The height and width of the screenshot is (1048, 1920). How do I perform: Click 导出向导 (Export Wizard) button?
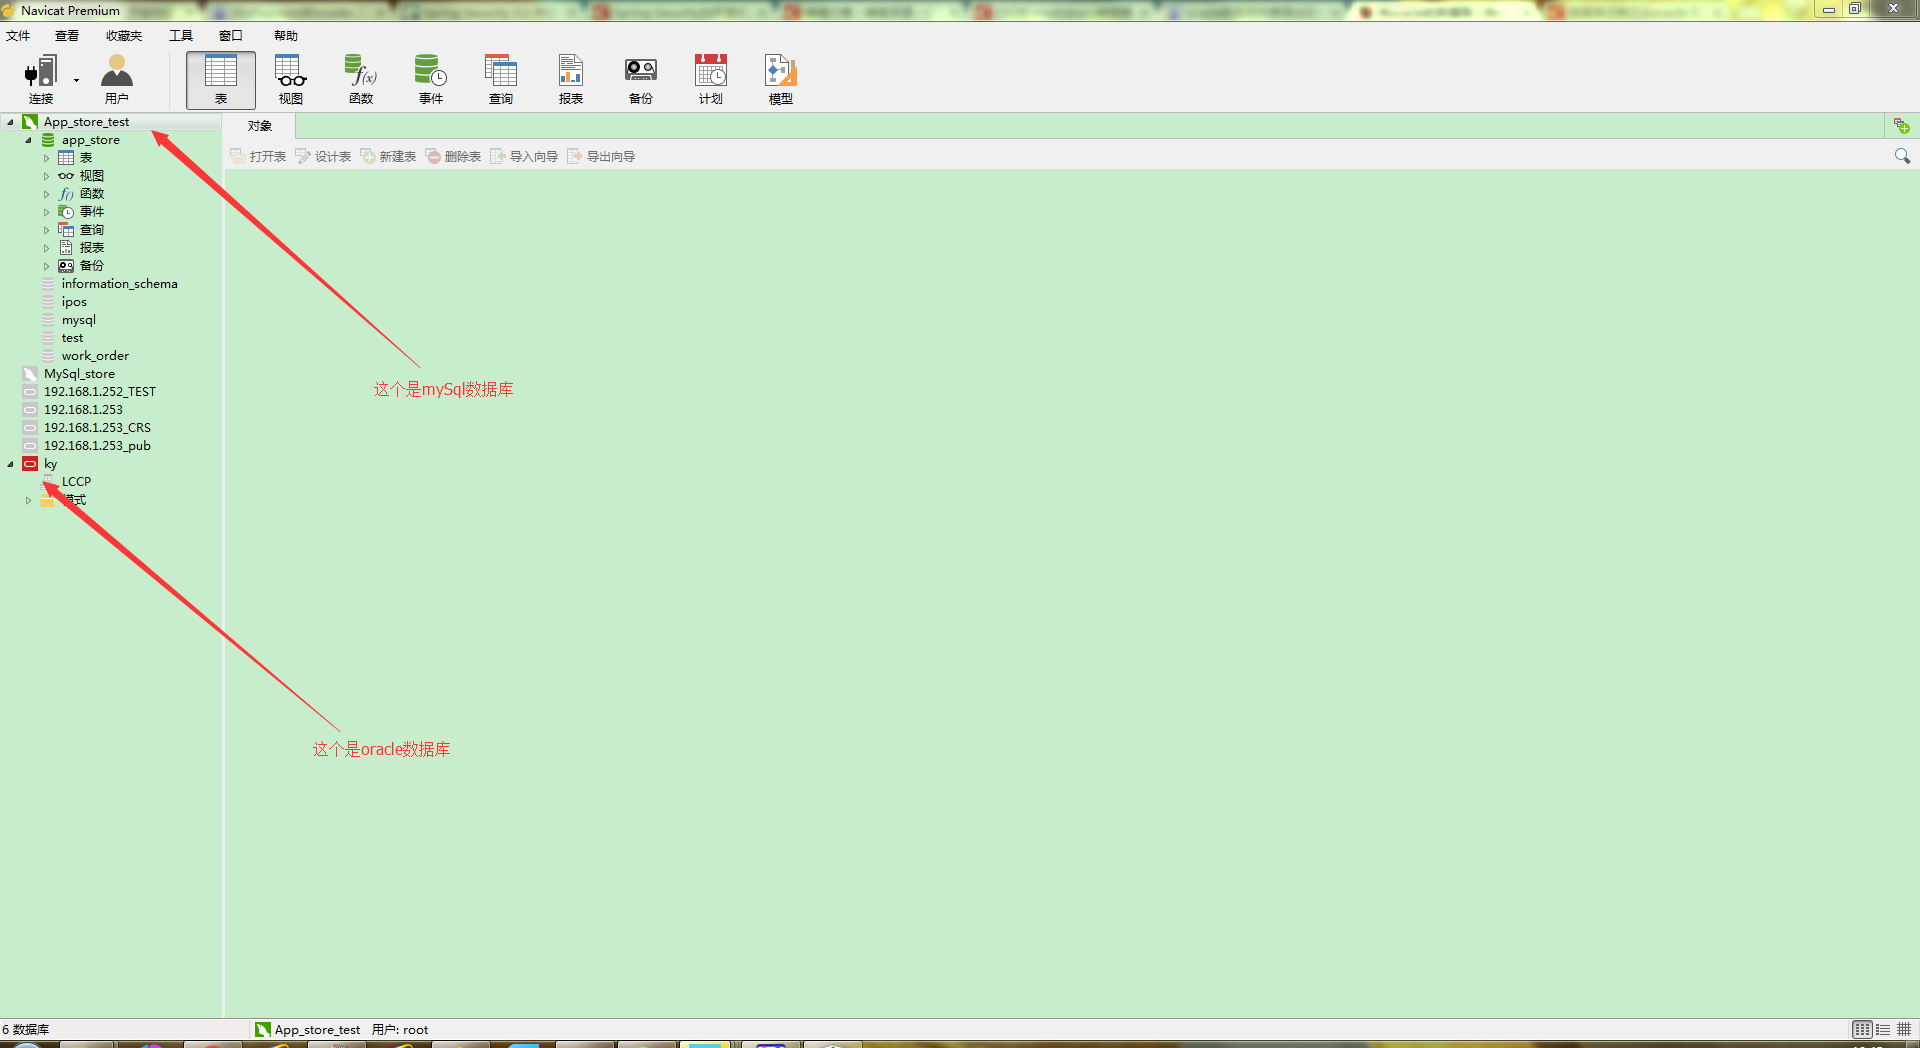tap(601, 156)
